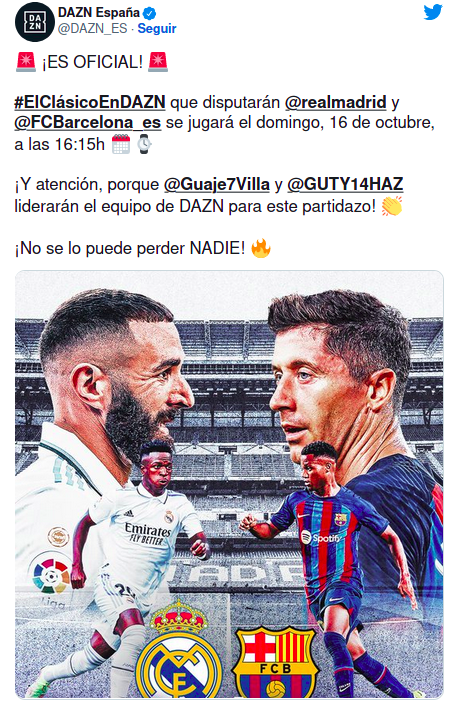Click the fire emoji after NADIE
Image resolution: width=458 pixels, height=705 pixels.
(261, 247)
